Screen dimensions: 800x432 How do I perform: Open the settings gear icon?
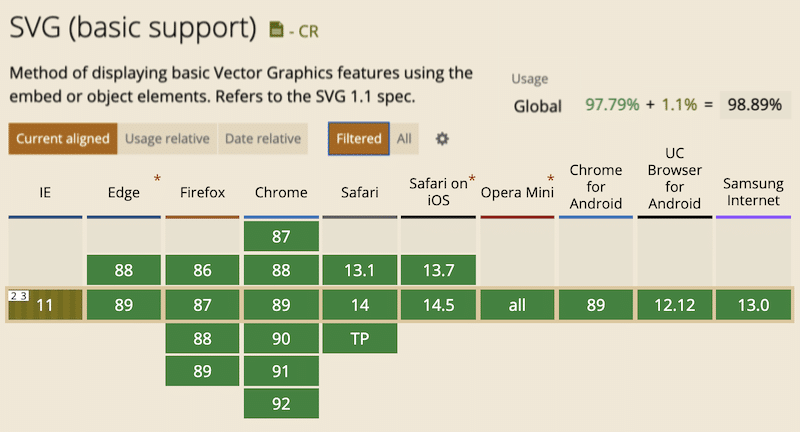(442, 139)
